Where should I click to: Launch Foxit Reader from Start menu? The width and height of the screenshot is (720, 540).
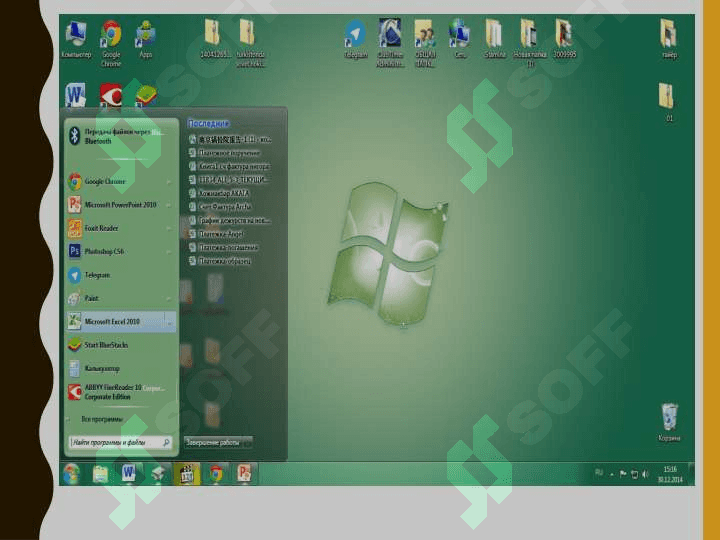coord(120,228)
